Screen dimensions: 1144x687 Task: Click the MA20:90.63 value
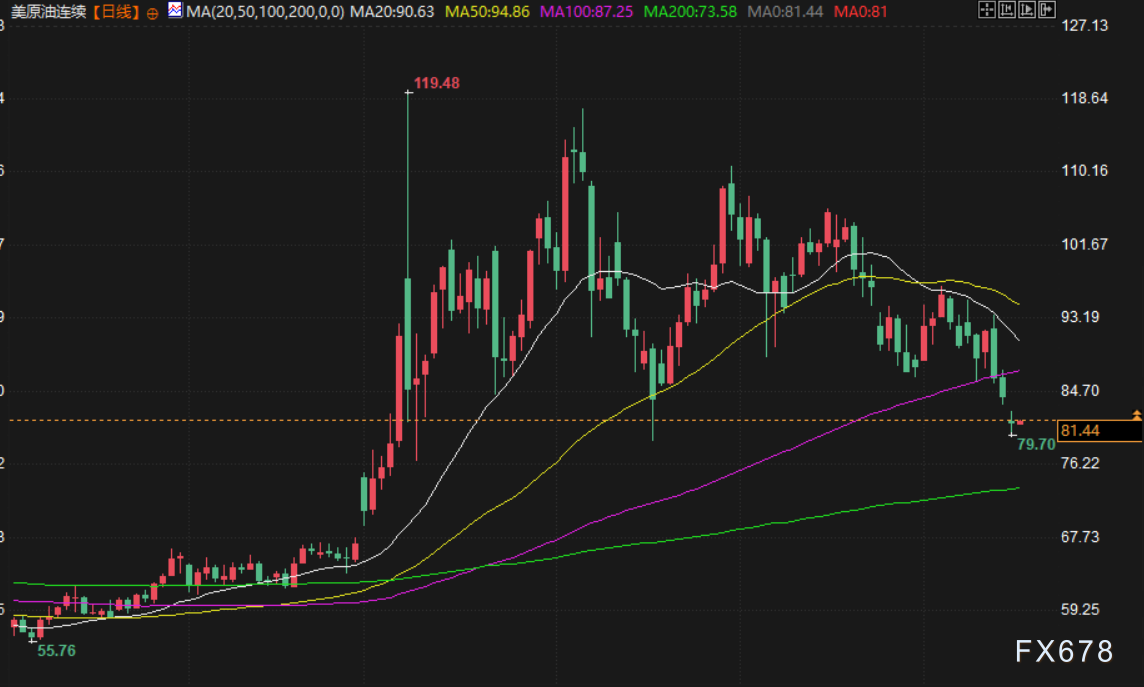coord(392,12)
